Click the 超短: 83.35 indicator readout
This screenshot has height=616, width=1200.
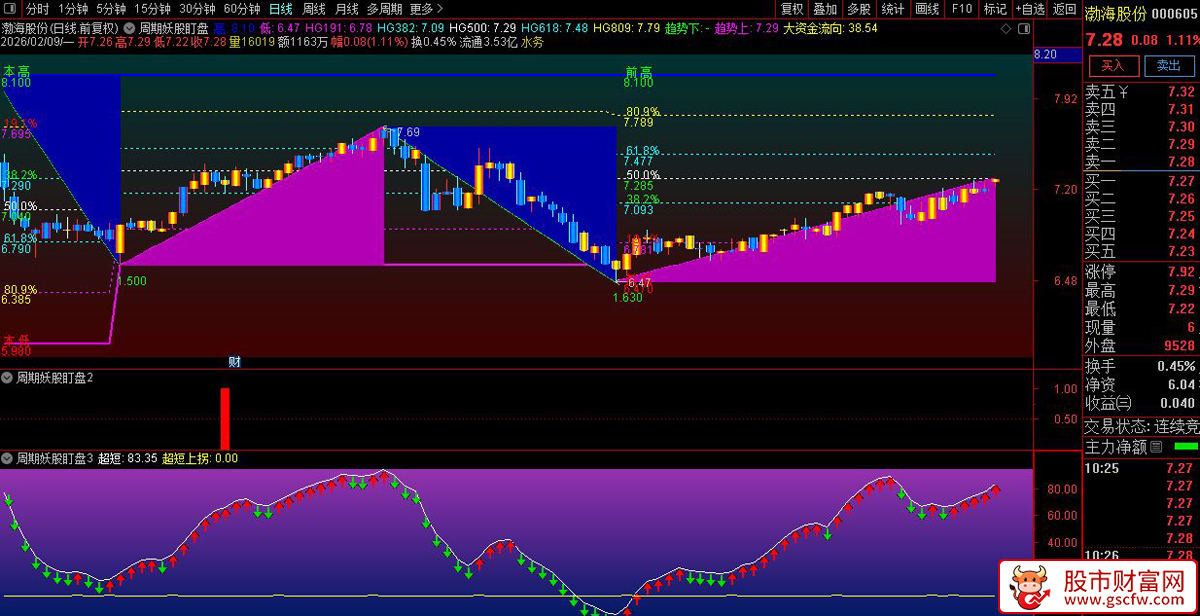(x=127, y=458)
